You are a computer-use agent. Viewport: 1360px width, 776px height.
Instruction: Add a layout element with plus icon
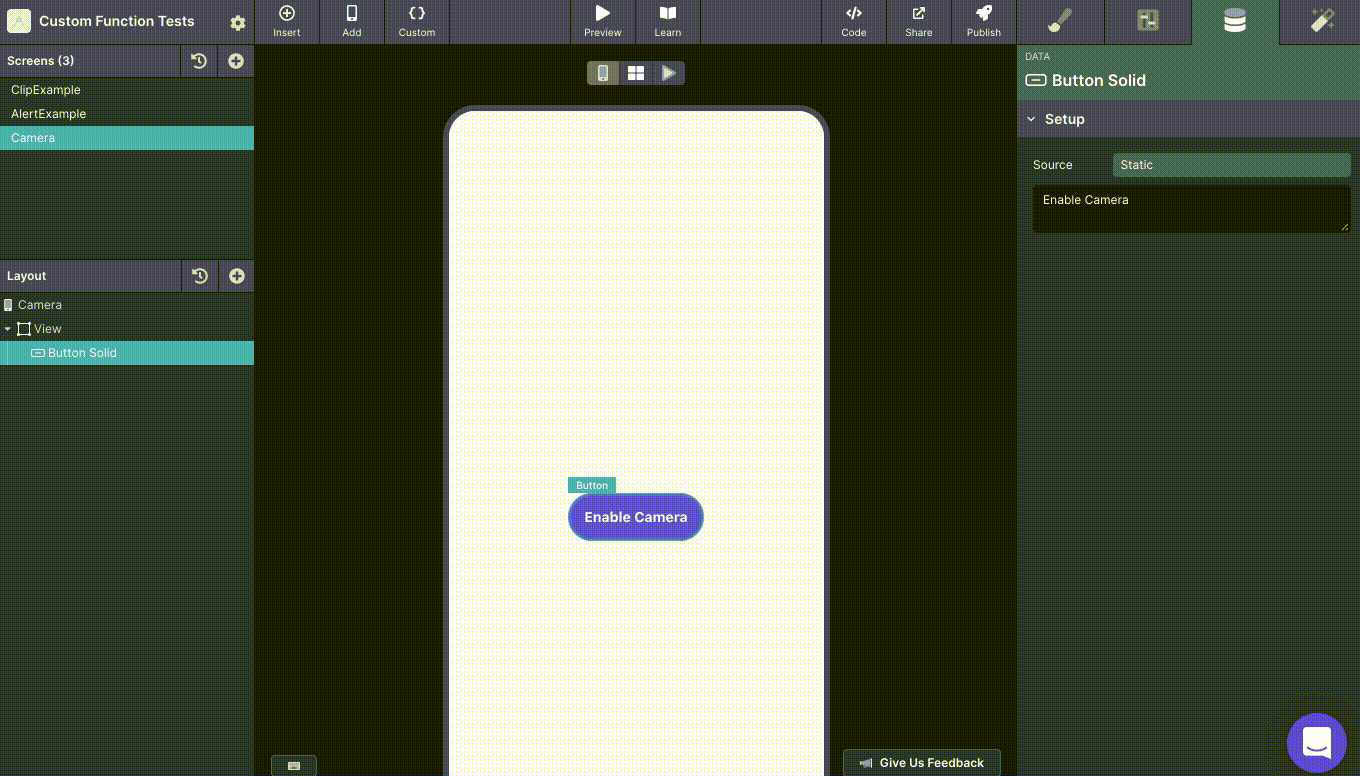click(x=236, y=276)
